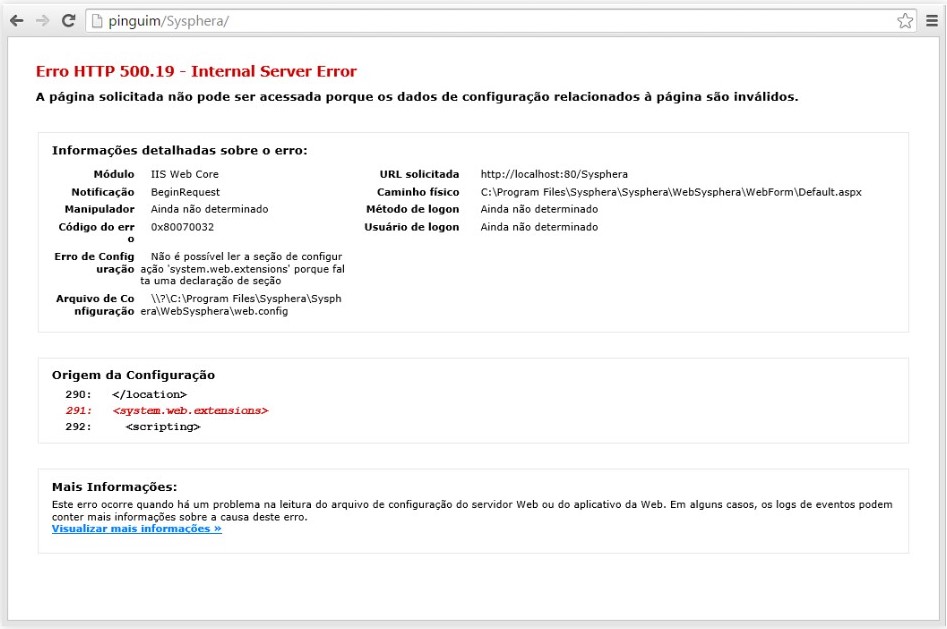Click the 'BeginRequest' notification value
The height and width of the screenshot is (629, 947).
point(185,192)
